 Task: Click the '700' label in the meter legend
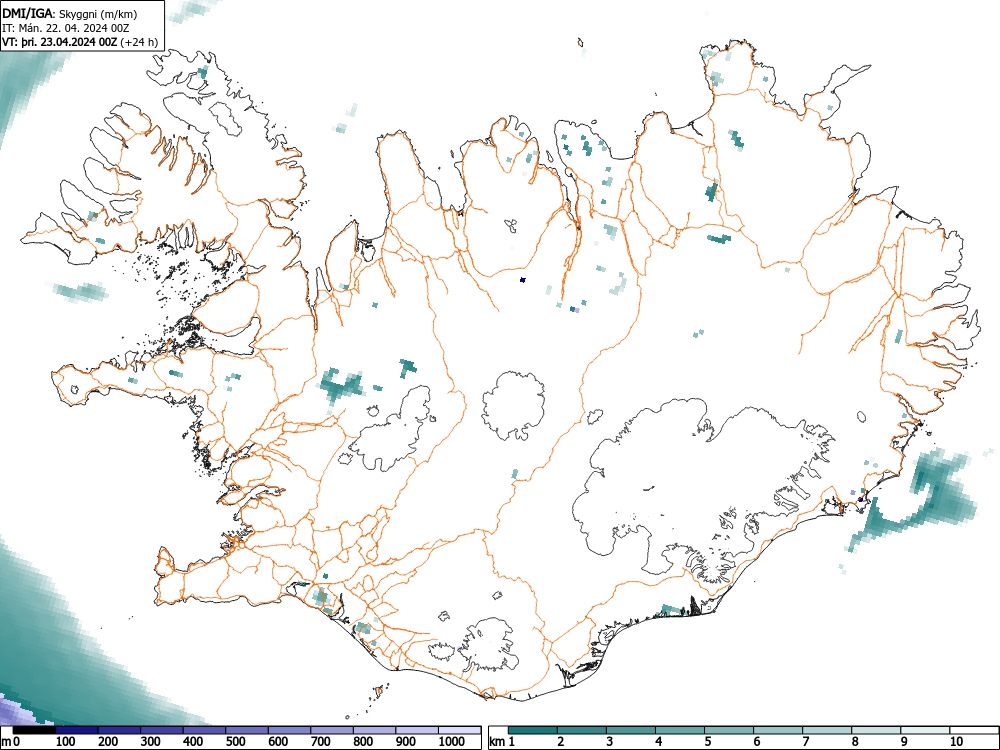pos(320,742)
